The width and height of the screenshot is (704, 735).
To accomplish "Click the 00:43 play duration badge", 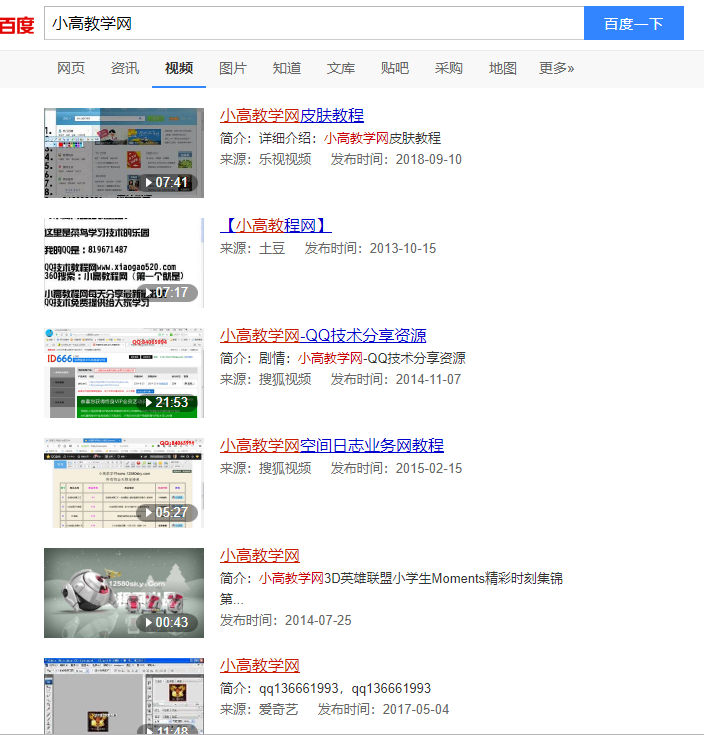I will point(167,622).
